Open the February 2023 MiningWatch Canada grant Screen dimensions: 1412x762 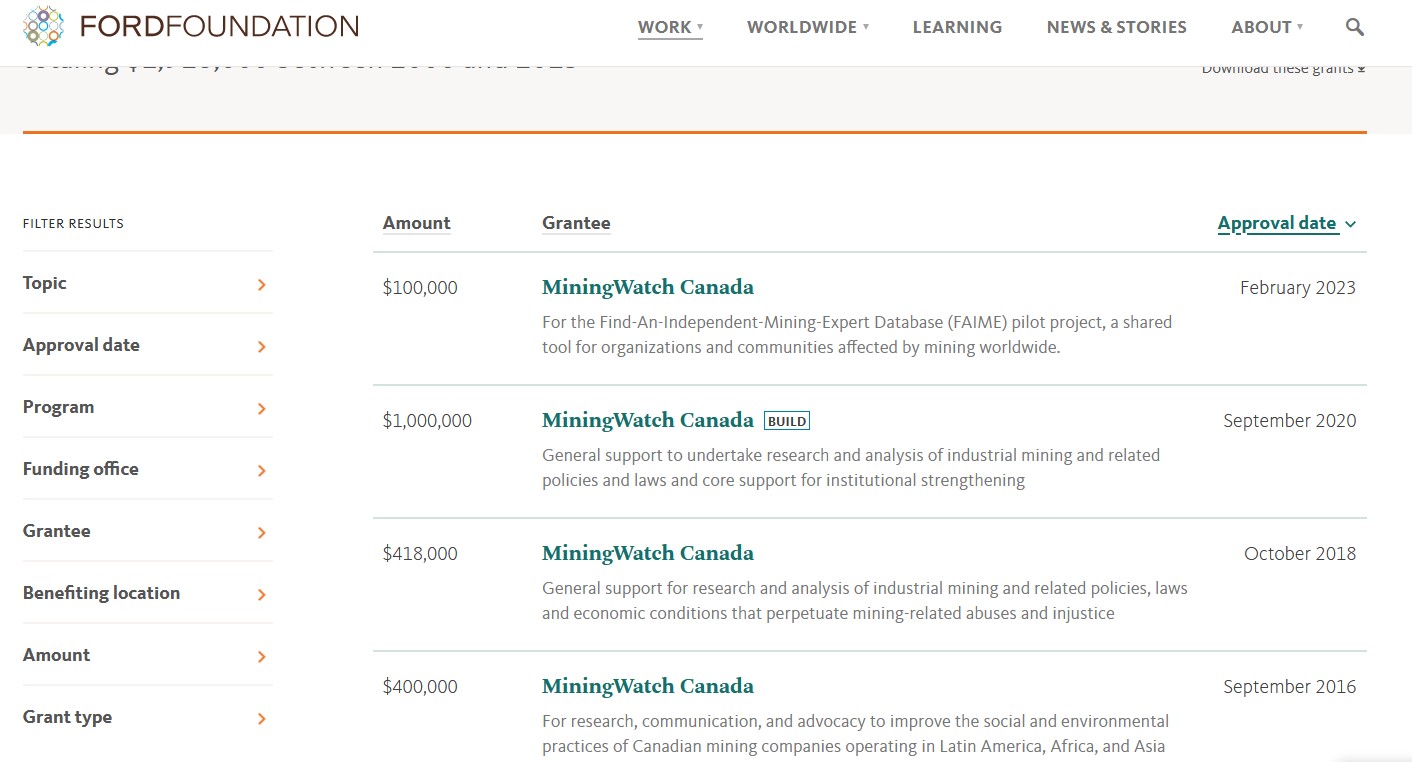647,288
